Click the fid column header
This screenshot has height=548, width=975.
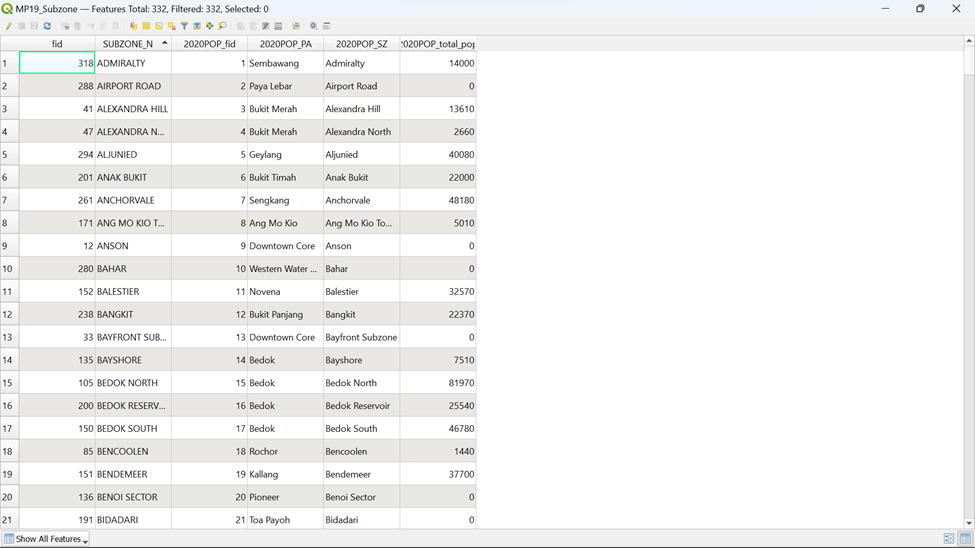tap(57, 44)
